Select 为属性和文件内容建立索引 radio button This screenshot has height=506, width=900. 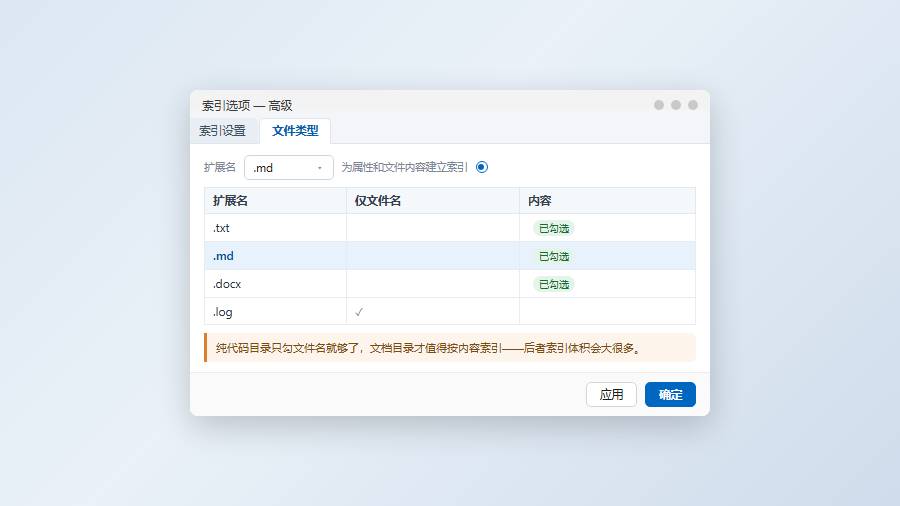[x=482, y=167]
